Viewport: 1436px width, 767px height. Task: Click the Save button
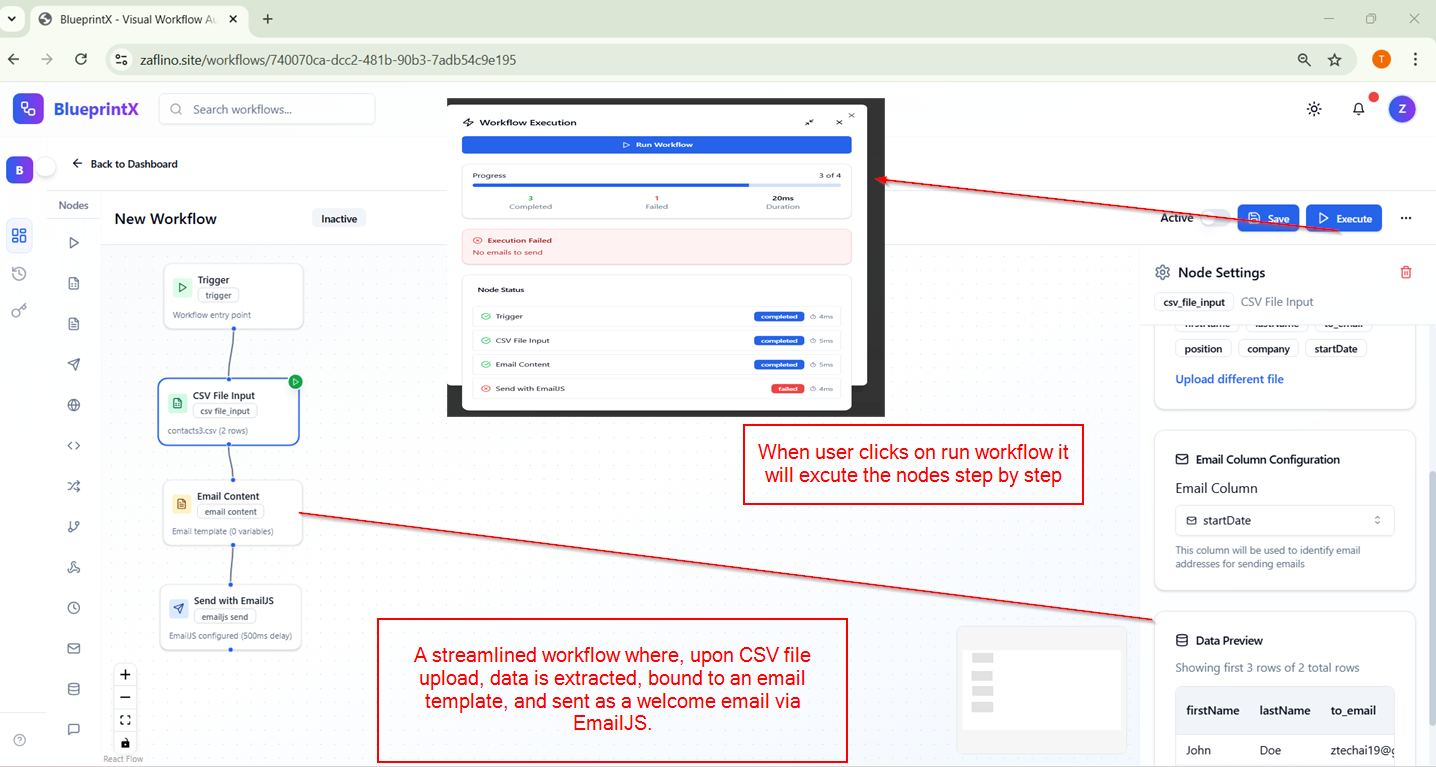pos(1268,218)
